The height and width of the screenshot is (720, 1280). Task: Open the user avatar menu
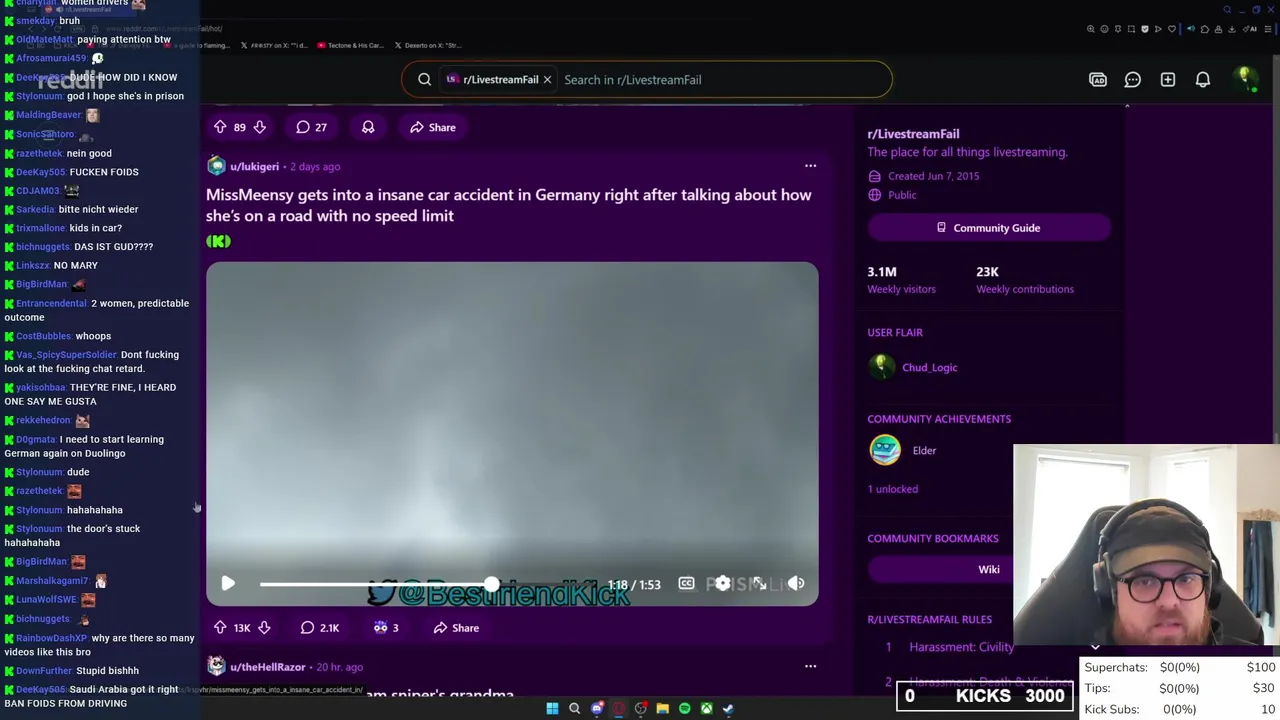[1245, 79]
